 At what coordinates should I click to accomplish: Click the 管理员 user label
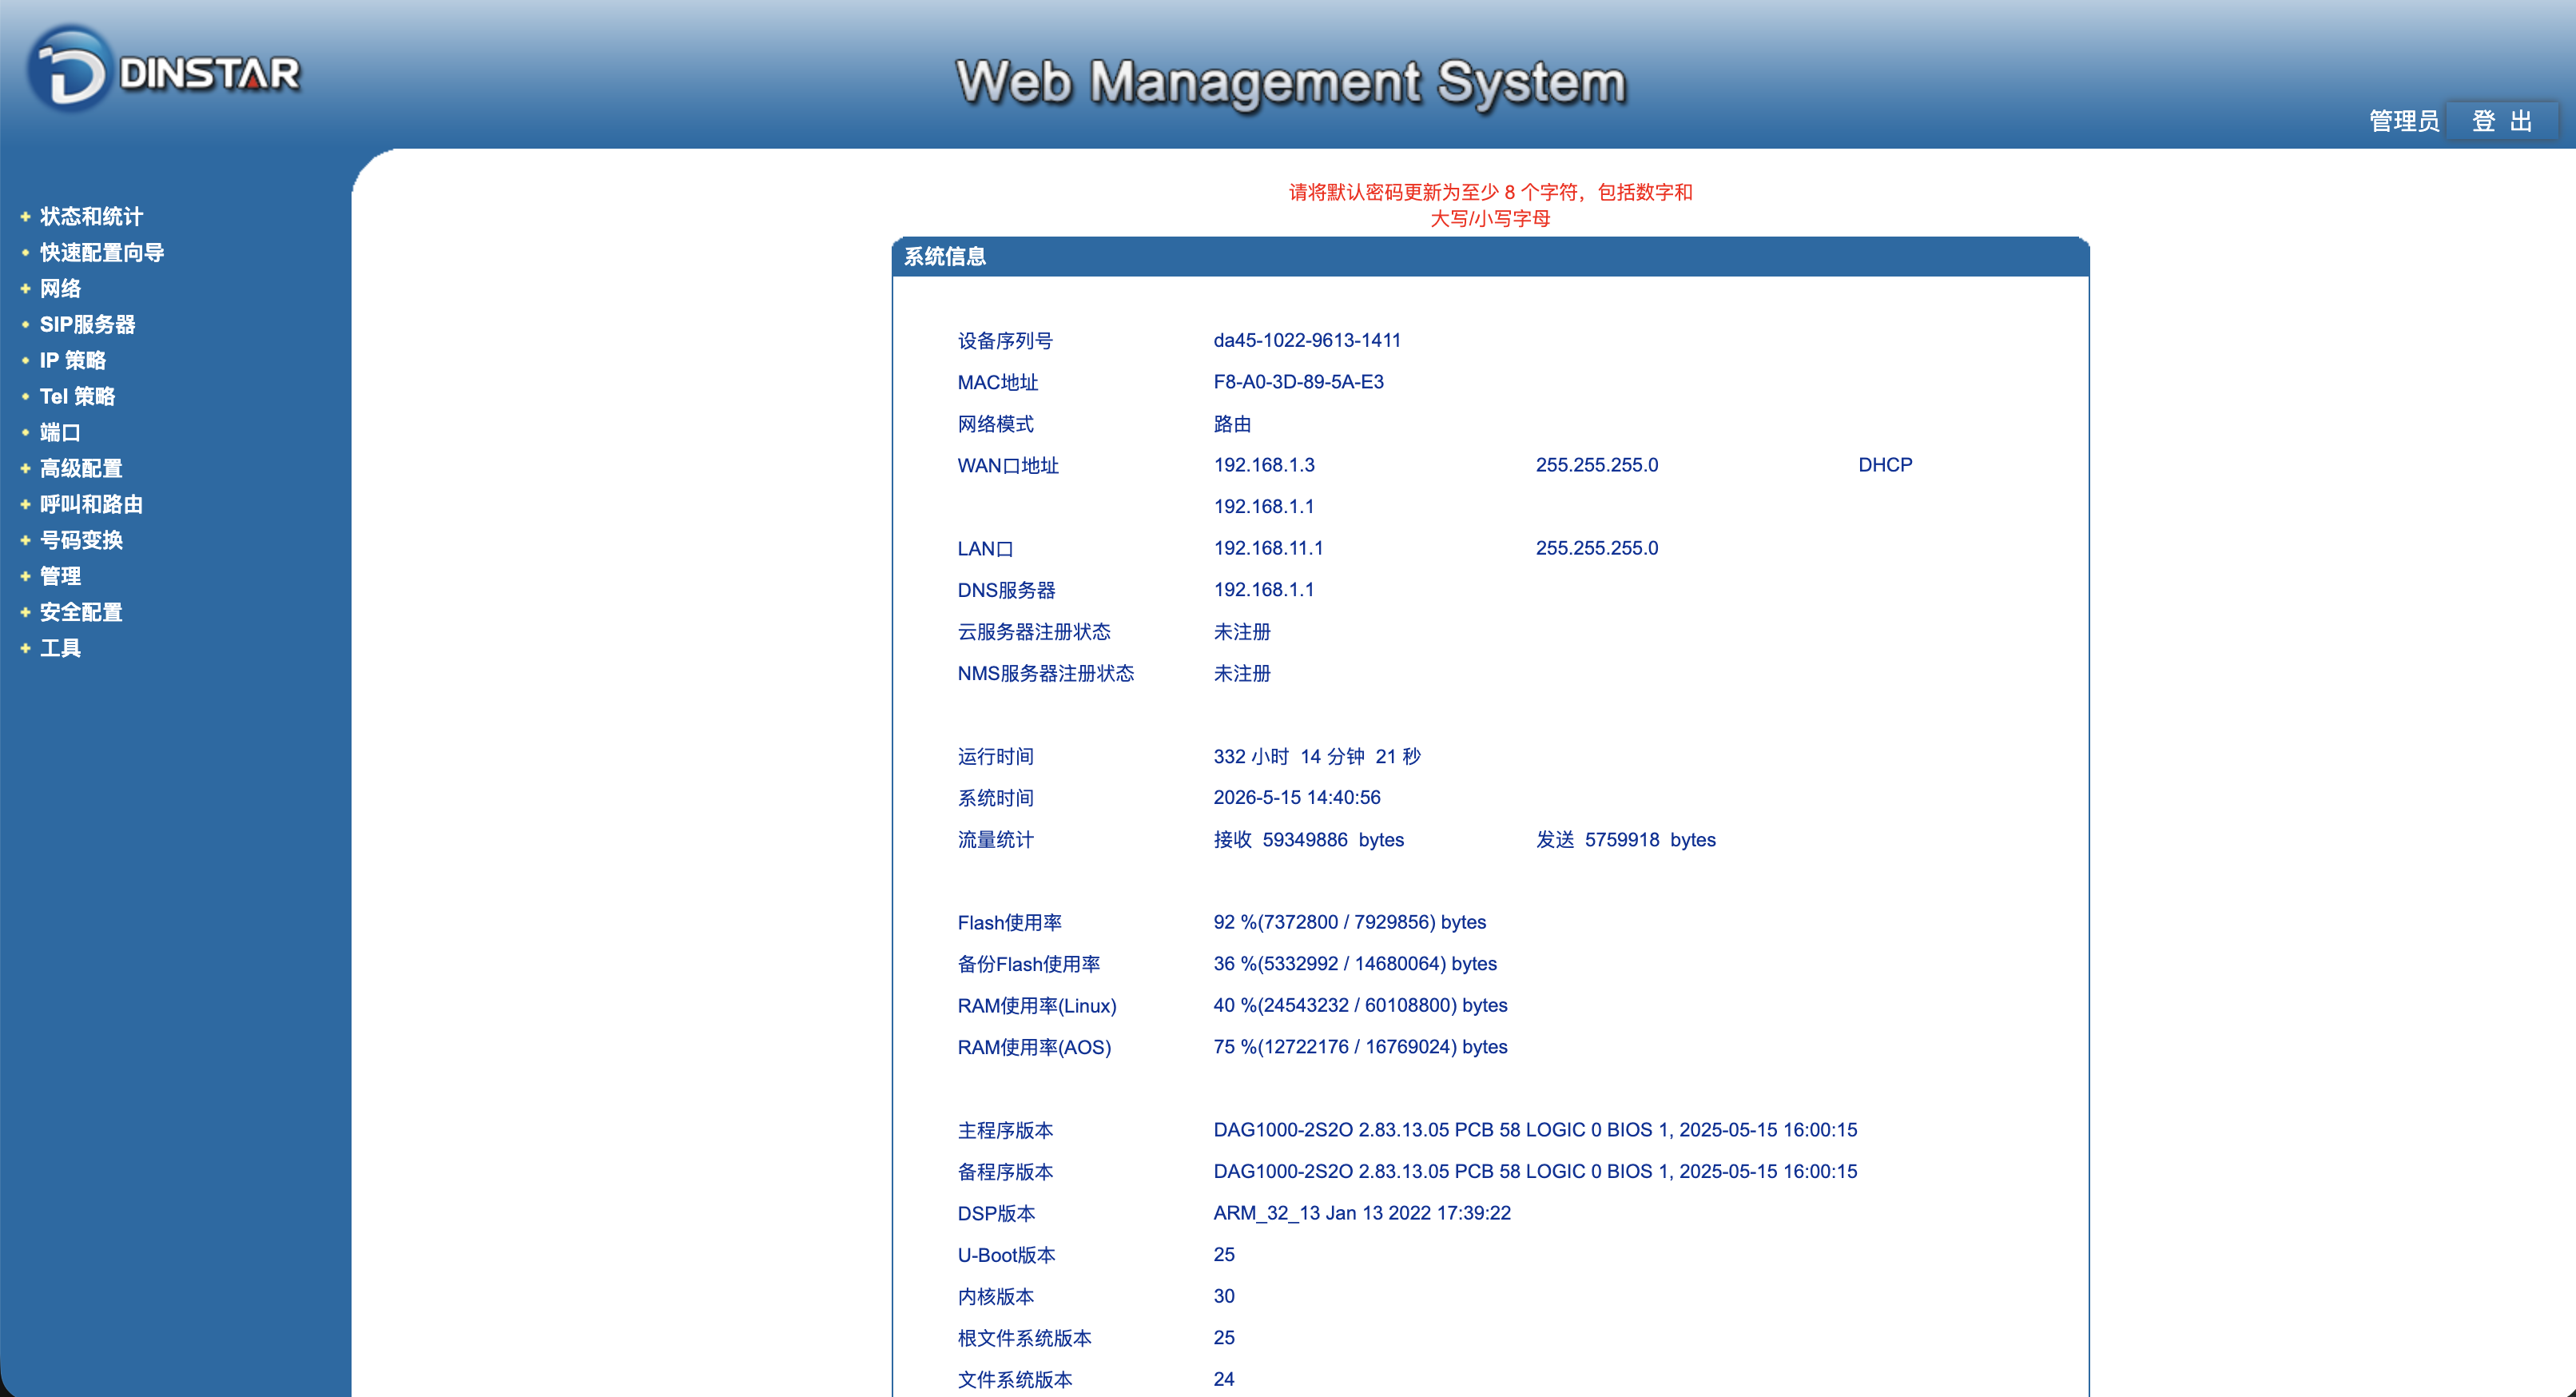pos(2404,121)
